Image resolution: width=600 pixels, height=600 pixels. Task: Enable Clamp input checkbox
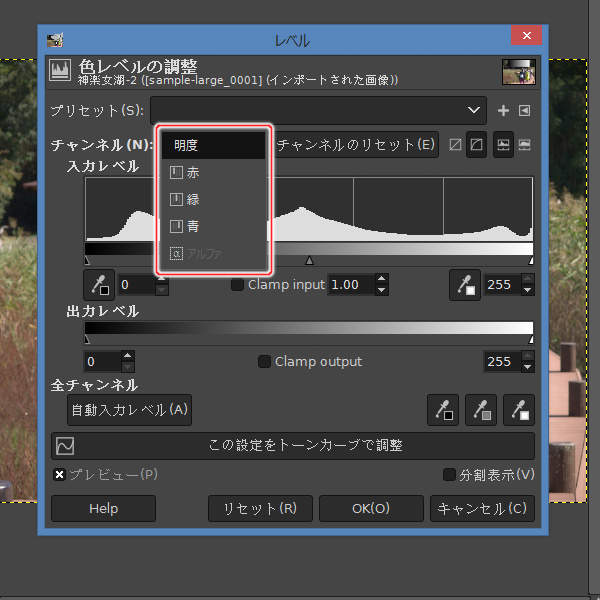pyautogui.click(x=238, y=285)
